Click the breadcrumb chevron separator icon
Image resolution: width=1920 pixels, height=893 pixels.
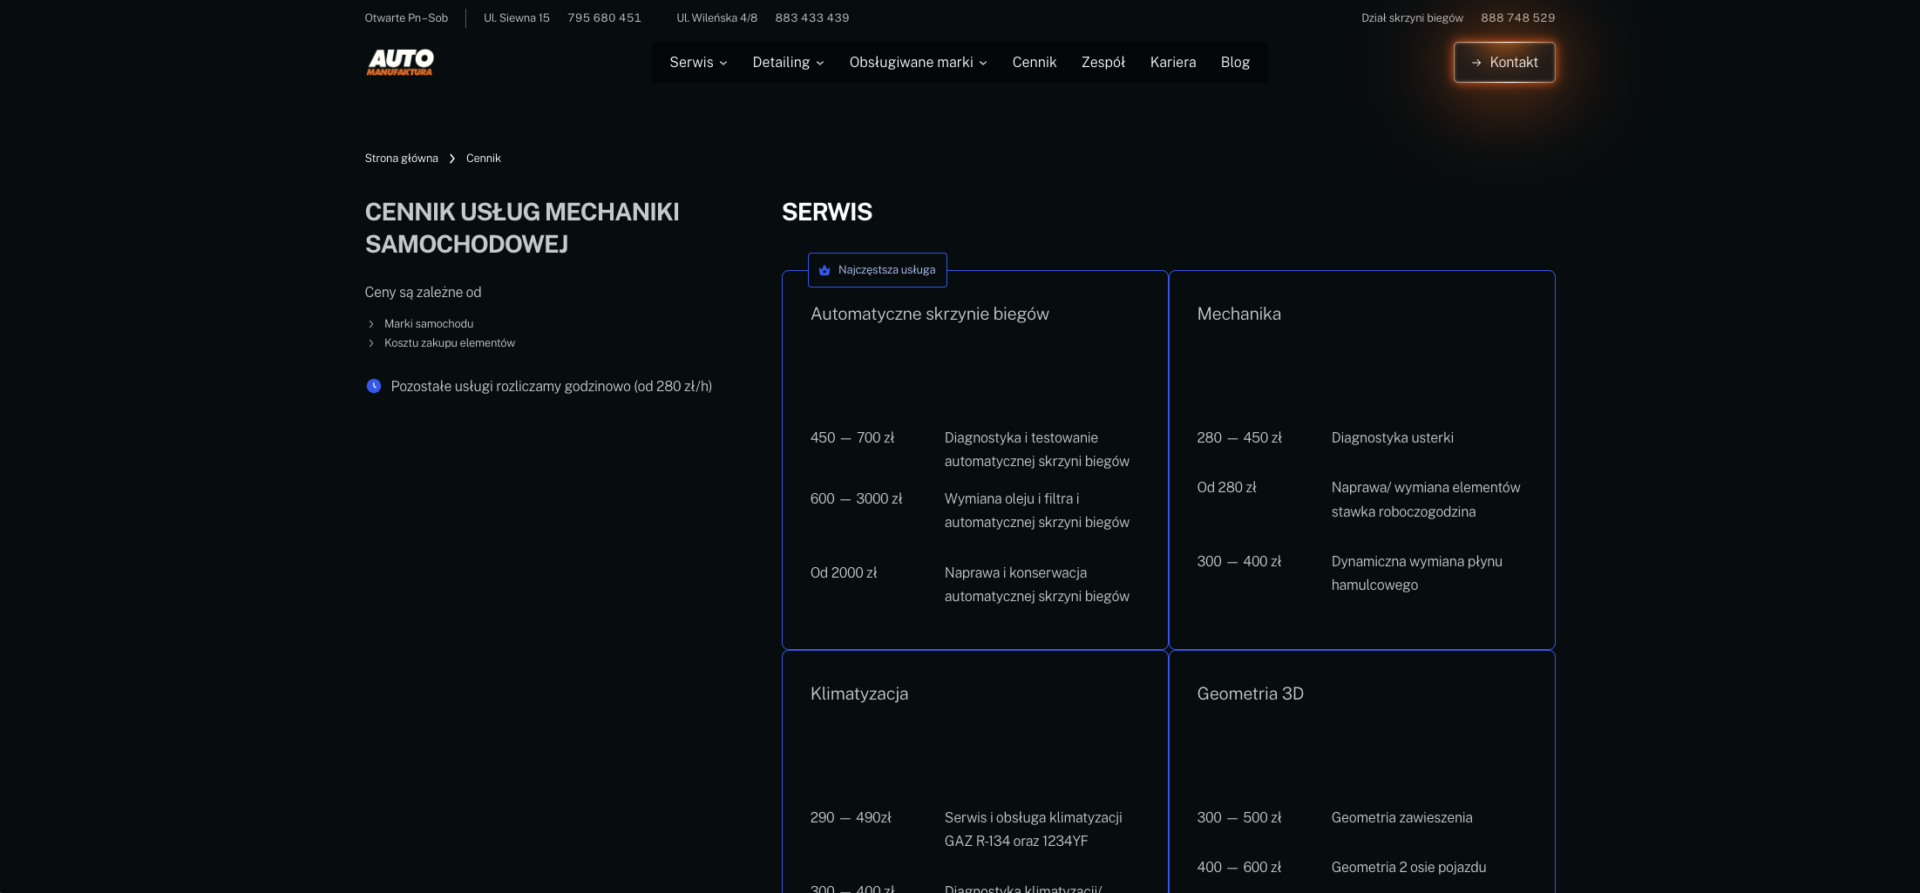click(x=452, y=159)
